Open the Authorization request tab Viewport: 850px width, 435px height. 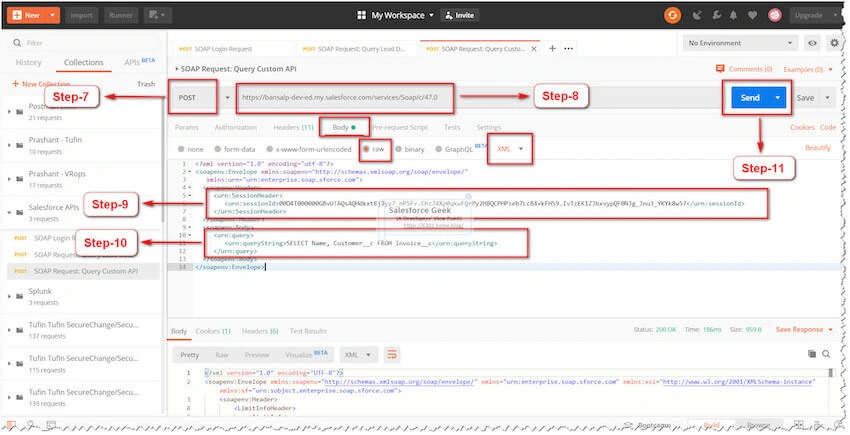pos(235,127)
